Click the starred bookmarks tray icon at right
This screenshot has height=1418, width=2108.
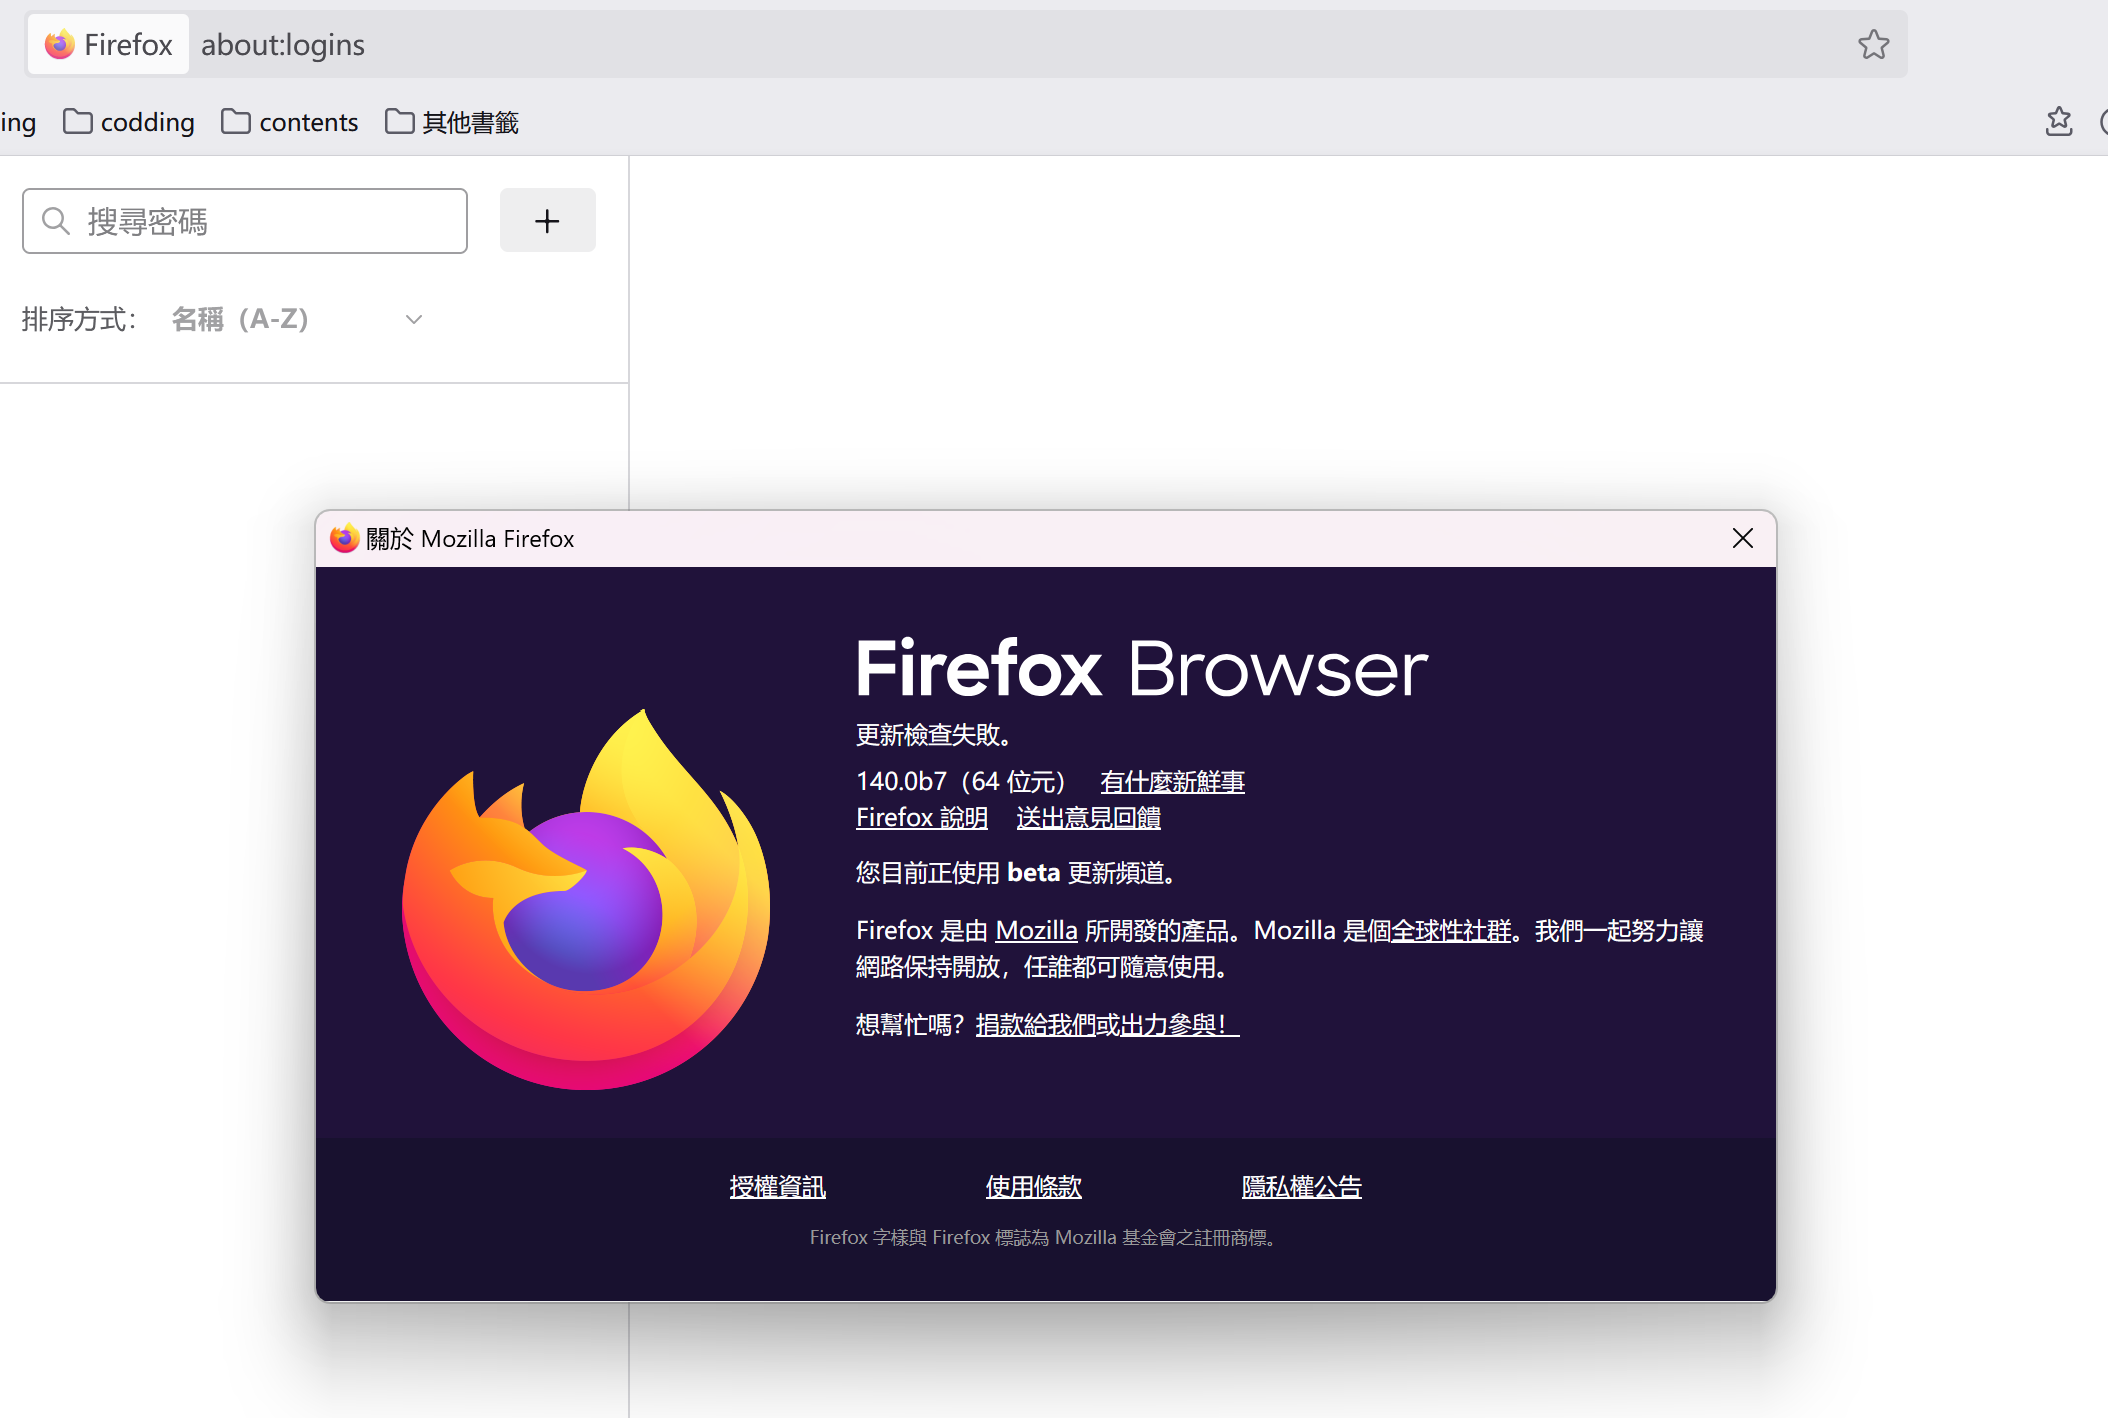pos(2059,121)
